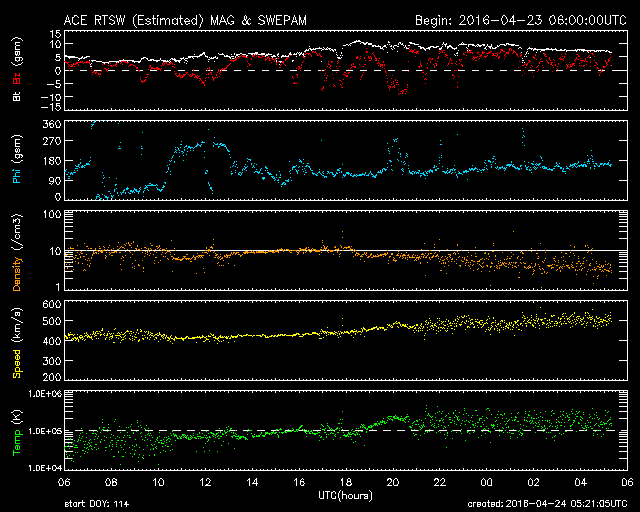Click the '400' tick label on Speed axis
Viewport: 640px width, 512px height.
[52, 341]
